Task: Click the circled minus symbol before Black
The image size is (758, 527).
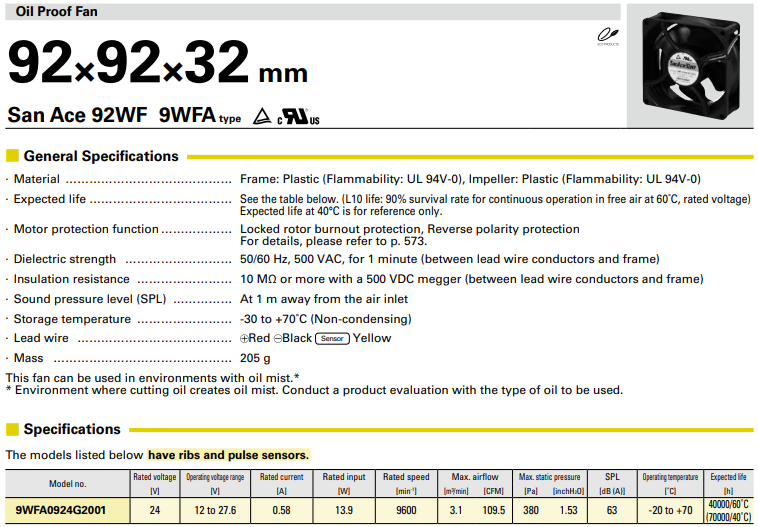Action: click(276, 339)
